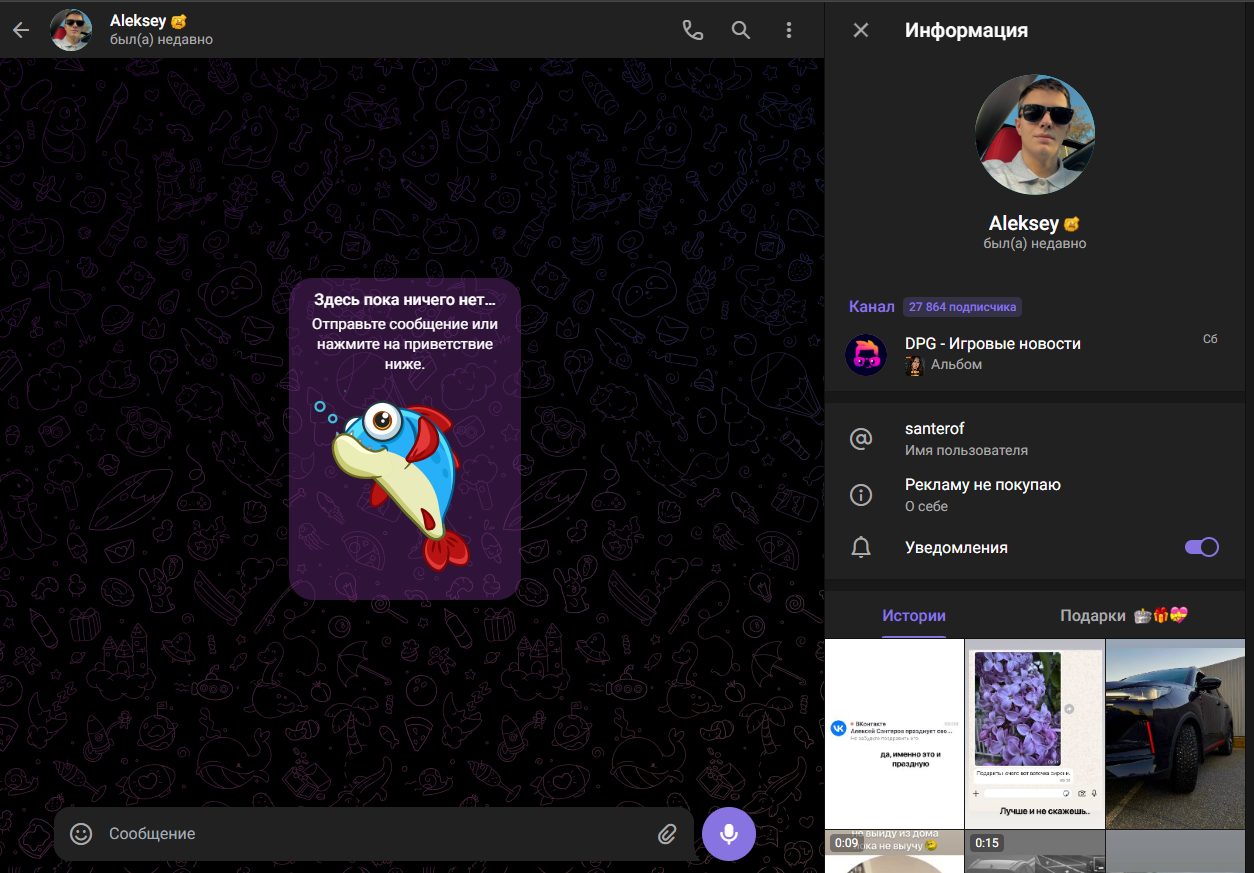The height and width of the screenshot is (873, 1254).
Task: Attach a file with the paperclip icon
Action: pos(667,833)
